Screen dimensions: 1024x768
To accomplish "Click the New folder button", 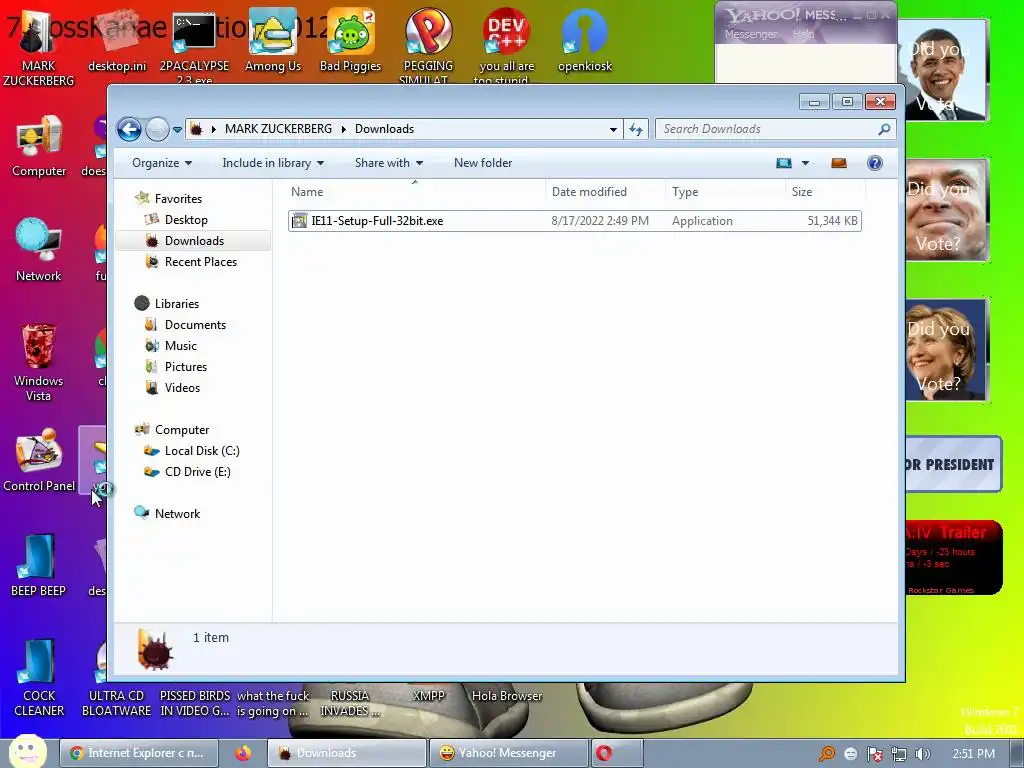I will (x=483, y=163).
